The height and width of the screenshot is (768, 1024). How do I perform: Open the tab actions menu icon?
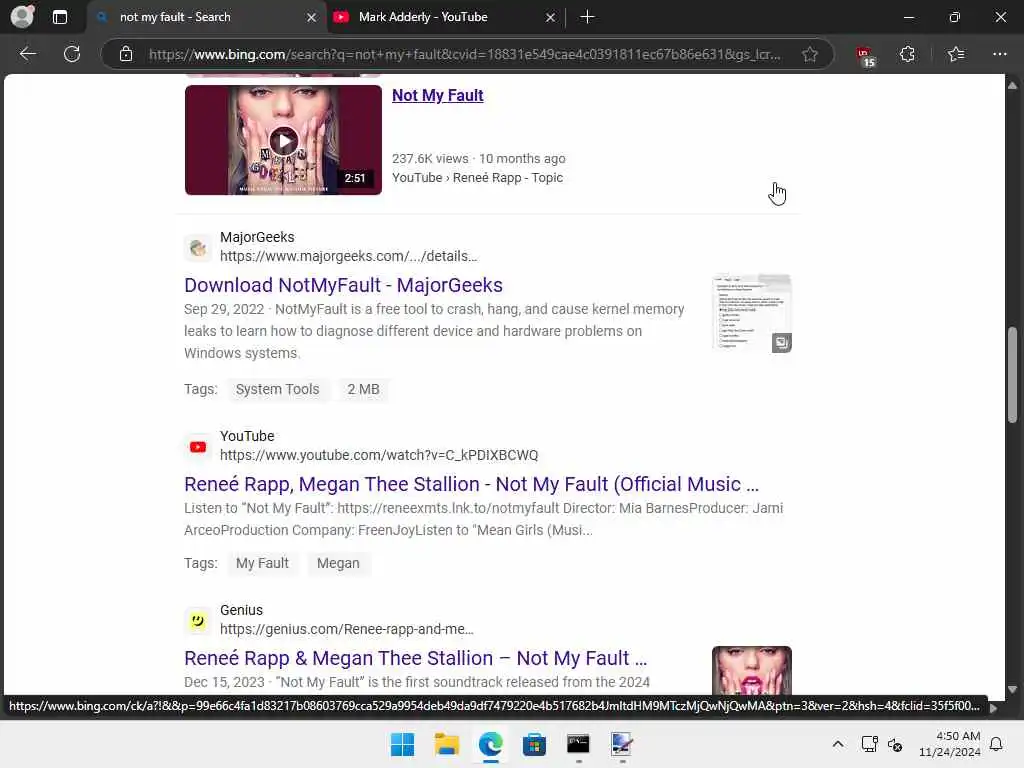[x=59, y=17]
